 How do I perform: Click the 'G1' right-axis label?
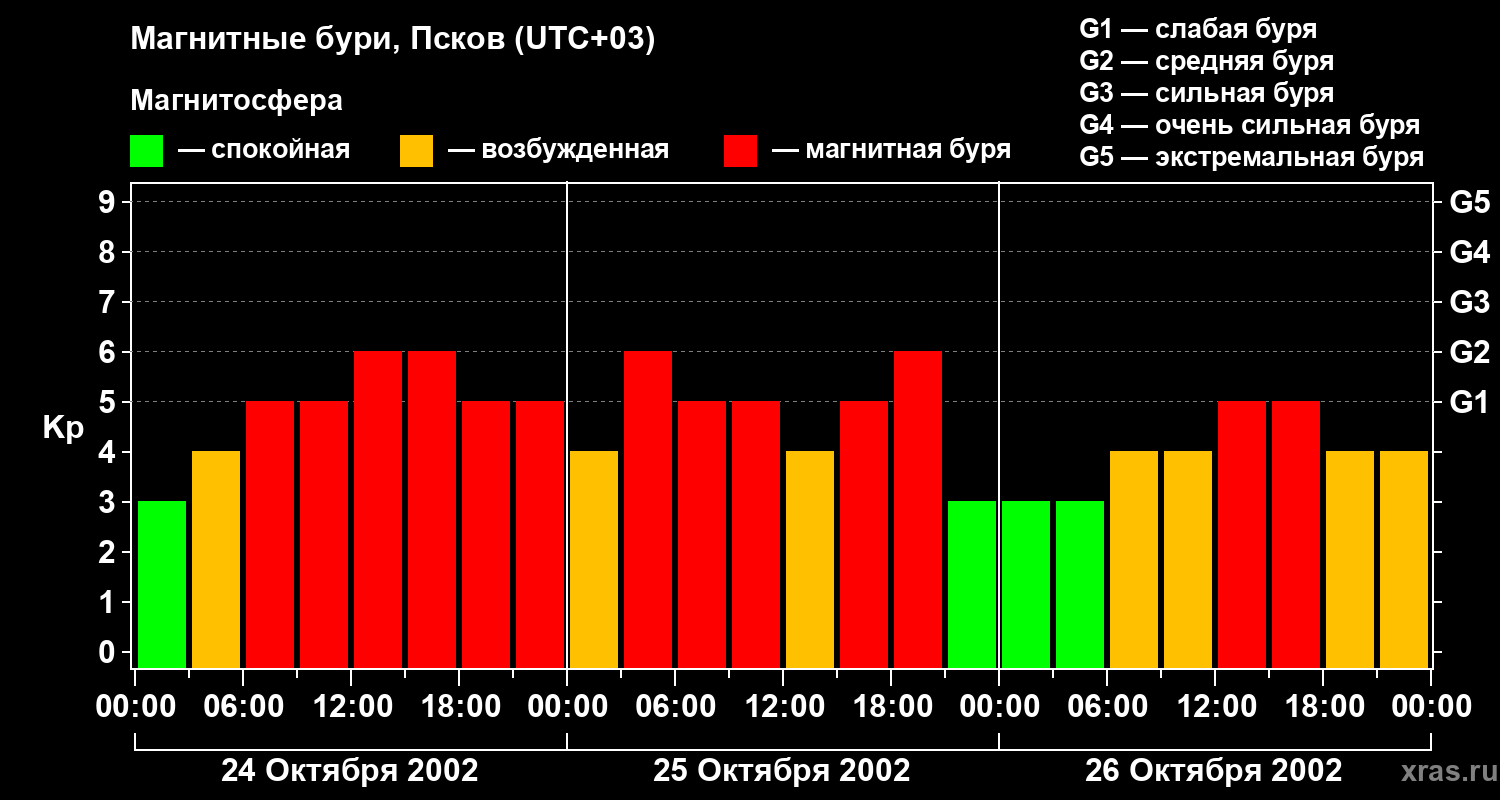click(x=1469, y=402)
